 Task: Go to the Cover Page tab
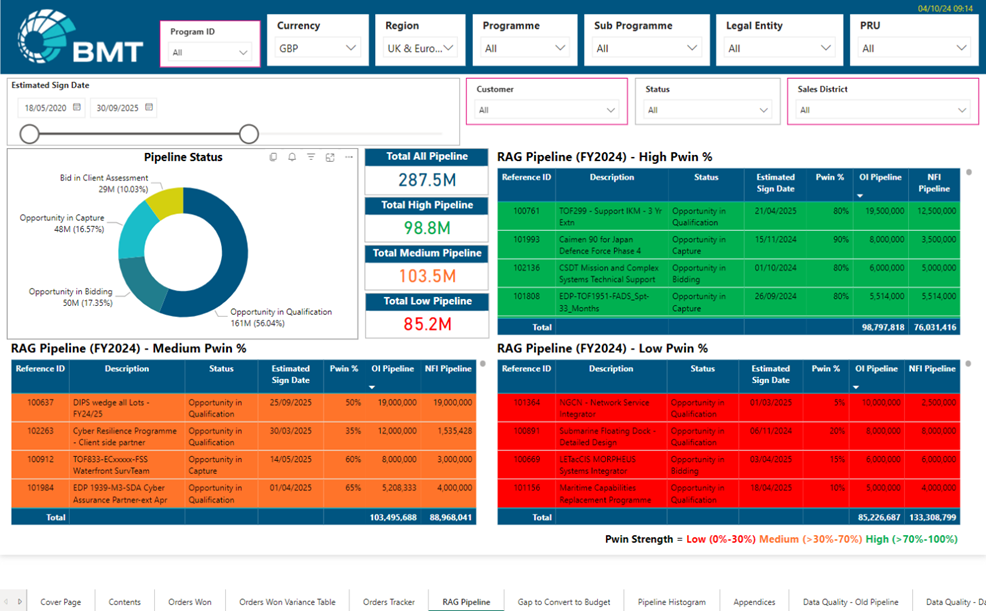pos(61,602)
